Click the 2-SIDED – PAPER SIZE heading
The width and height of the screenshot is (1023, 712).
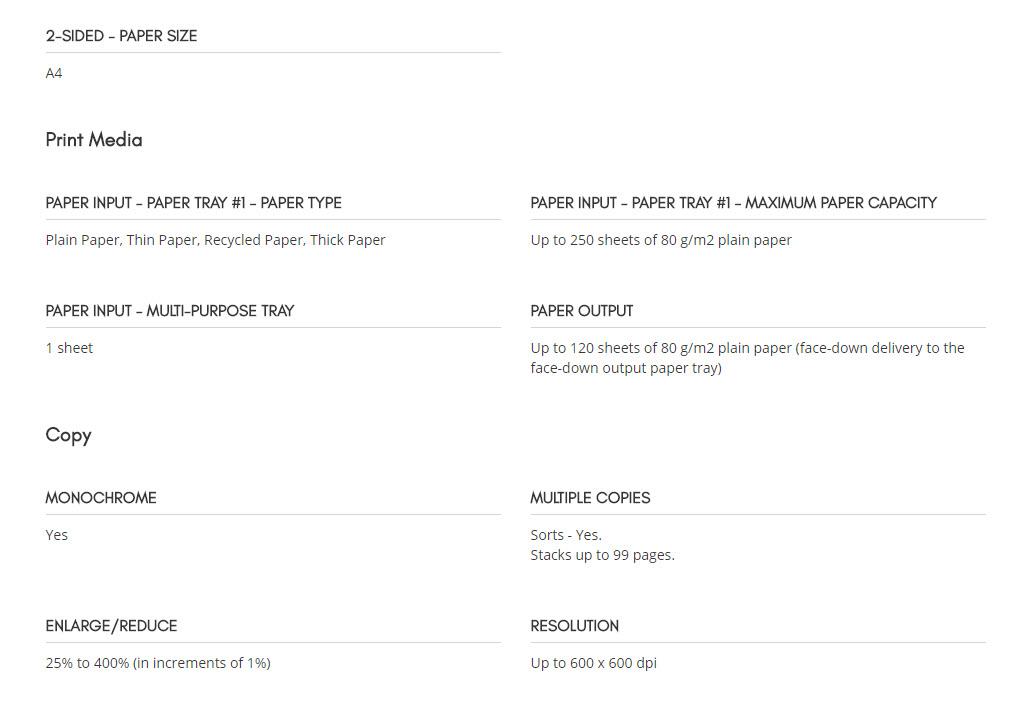(x=121, y=36)
